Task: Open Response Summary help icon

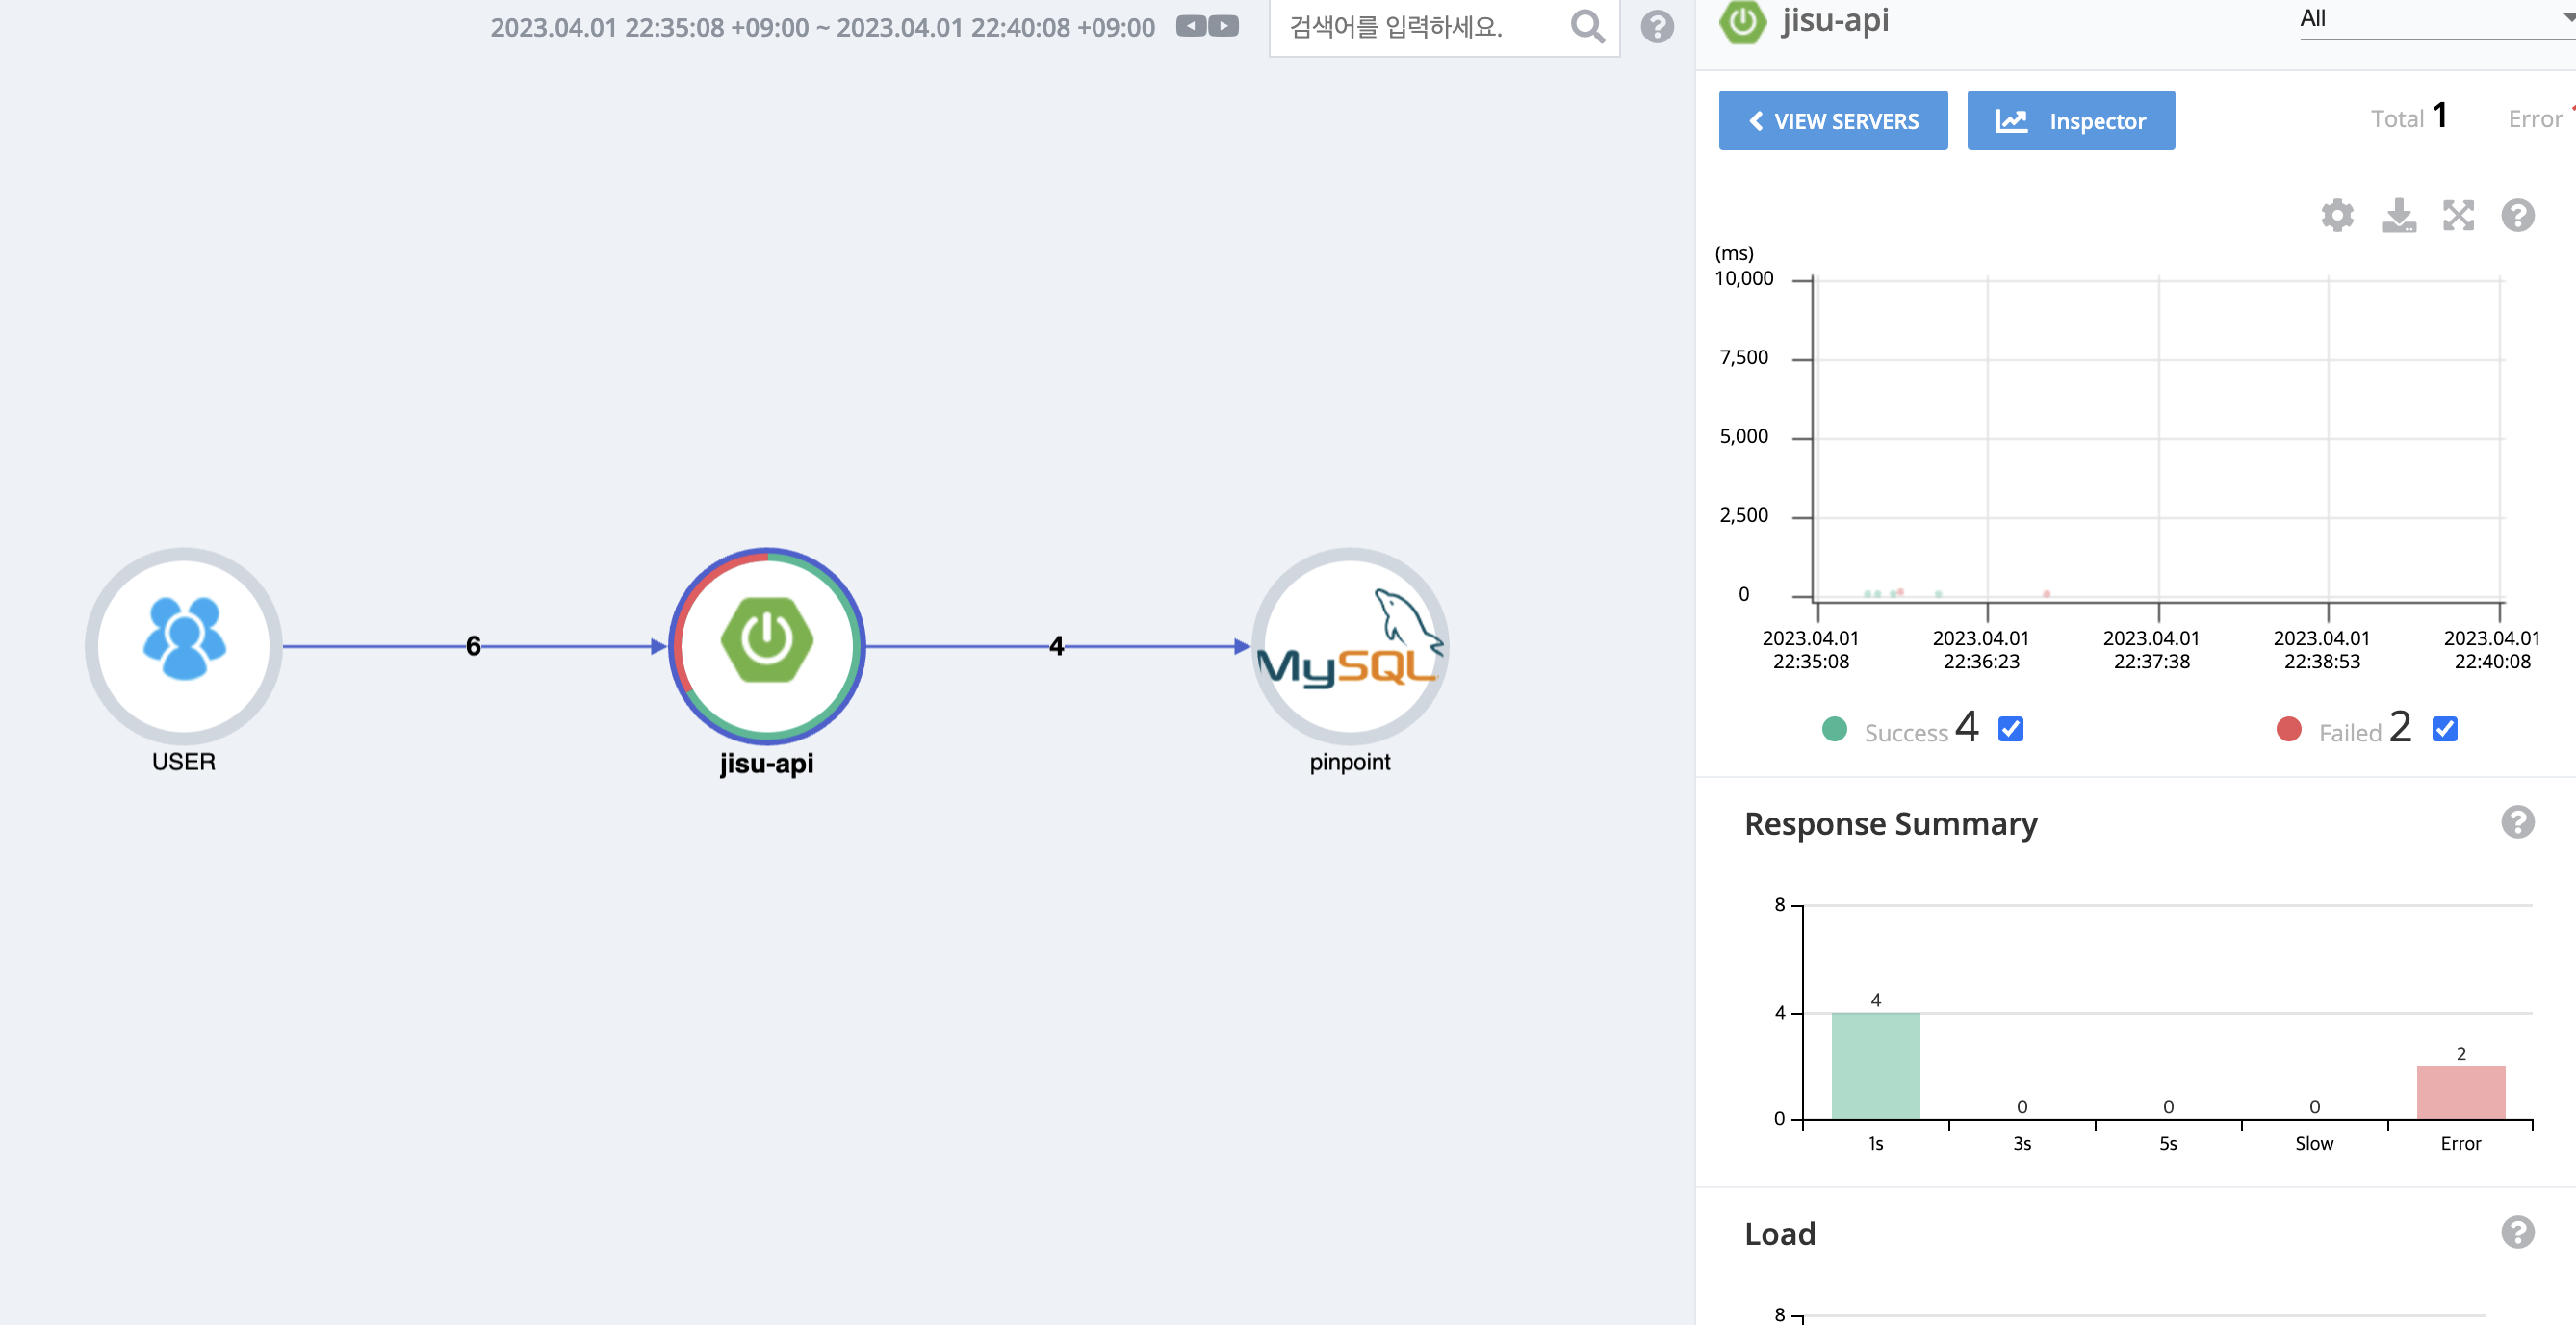Action: tap(2517, 822)
